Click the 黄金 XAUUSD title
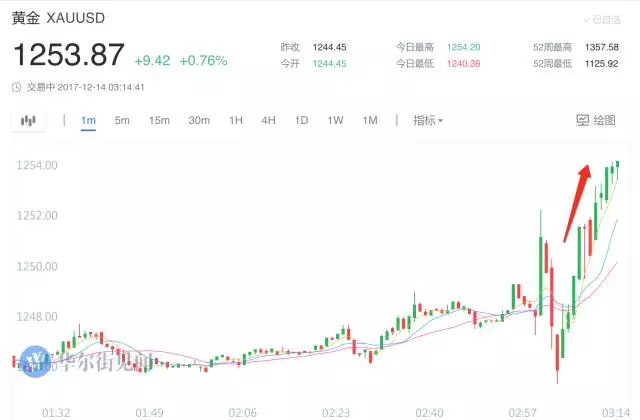Viewport: 640px width, 420px height. (59, 19)
